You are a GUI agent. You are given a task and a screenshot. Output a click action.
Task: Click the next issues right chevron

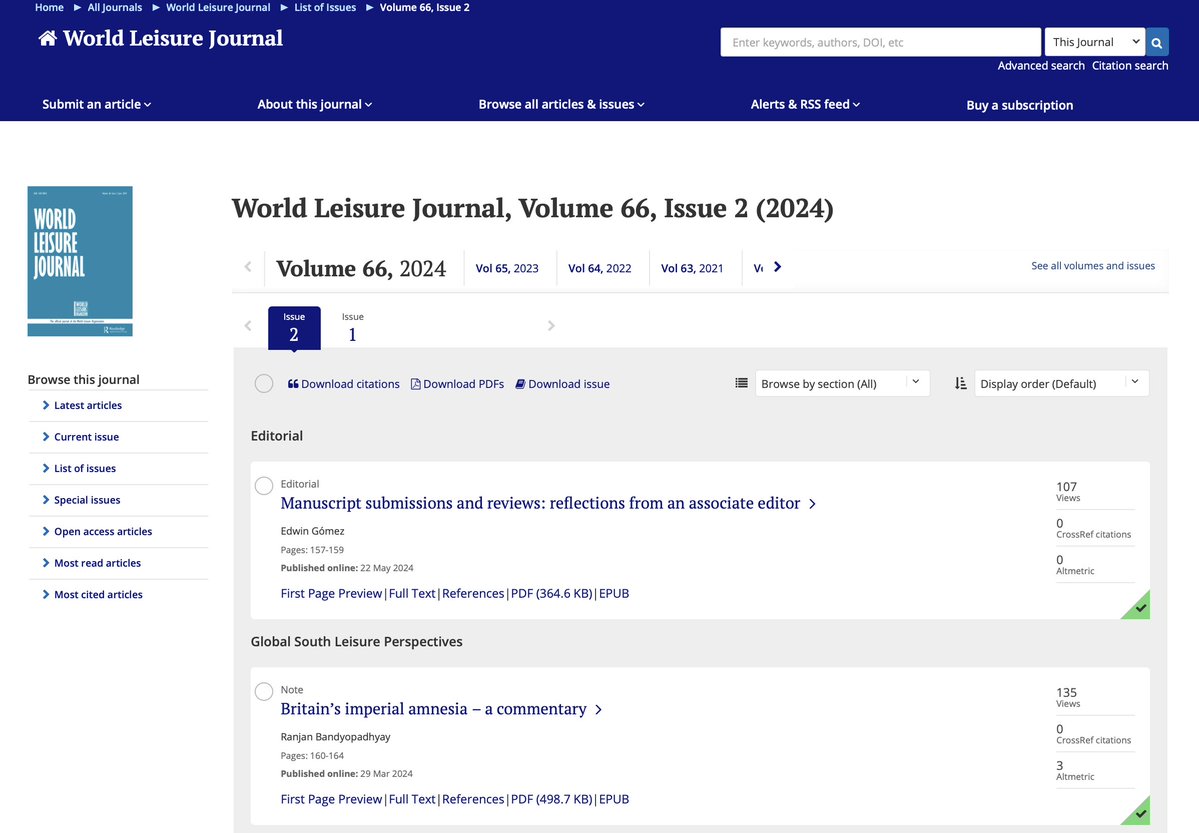coord(551,326)
